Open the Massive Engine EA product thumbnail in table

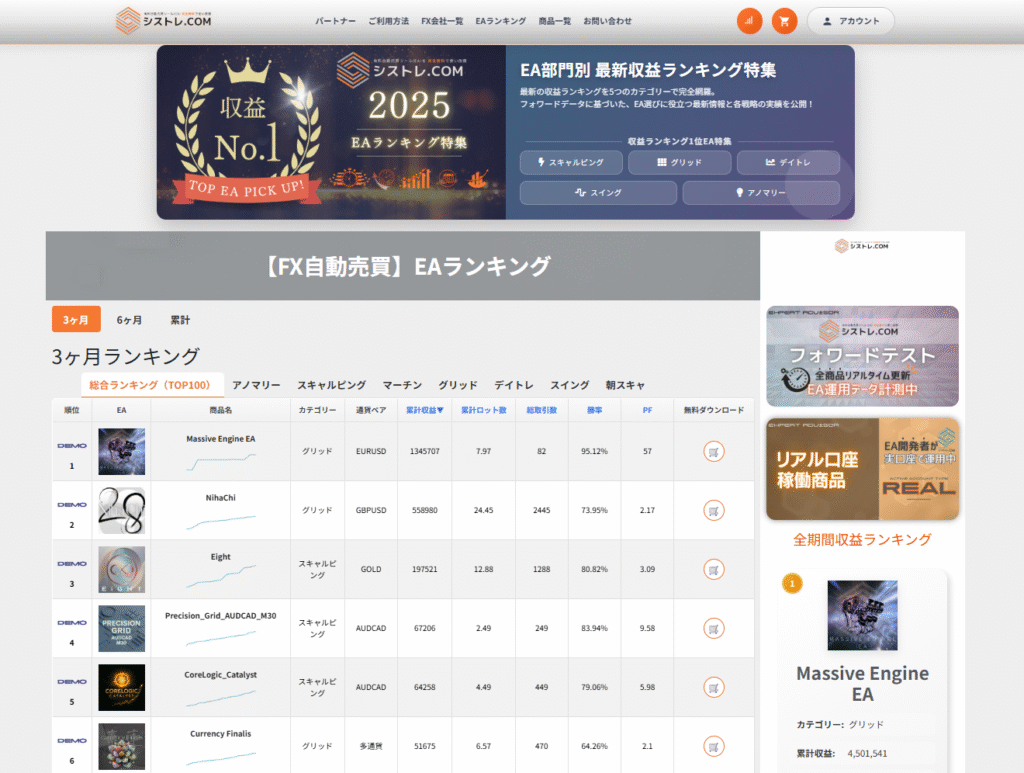pyautogui.click(x=121, y=452)
